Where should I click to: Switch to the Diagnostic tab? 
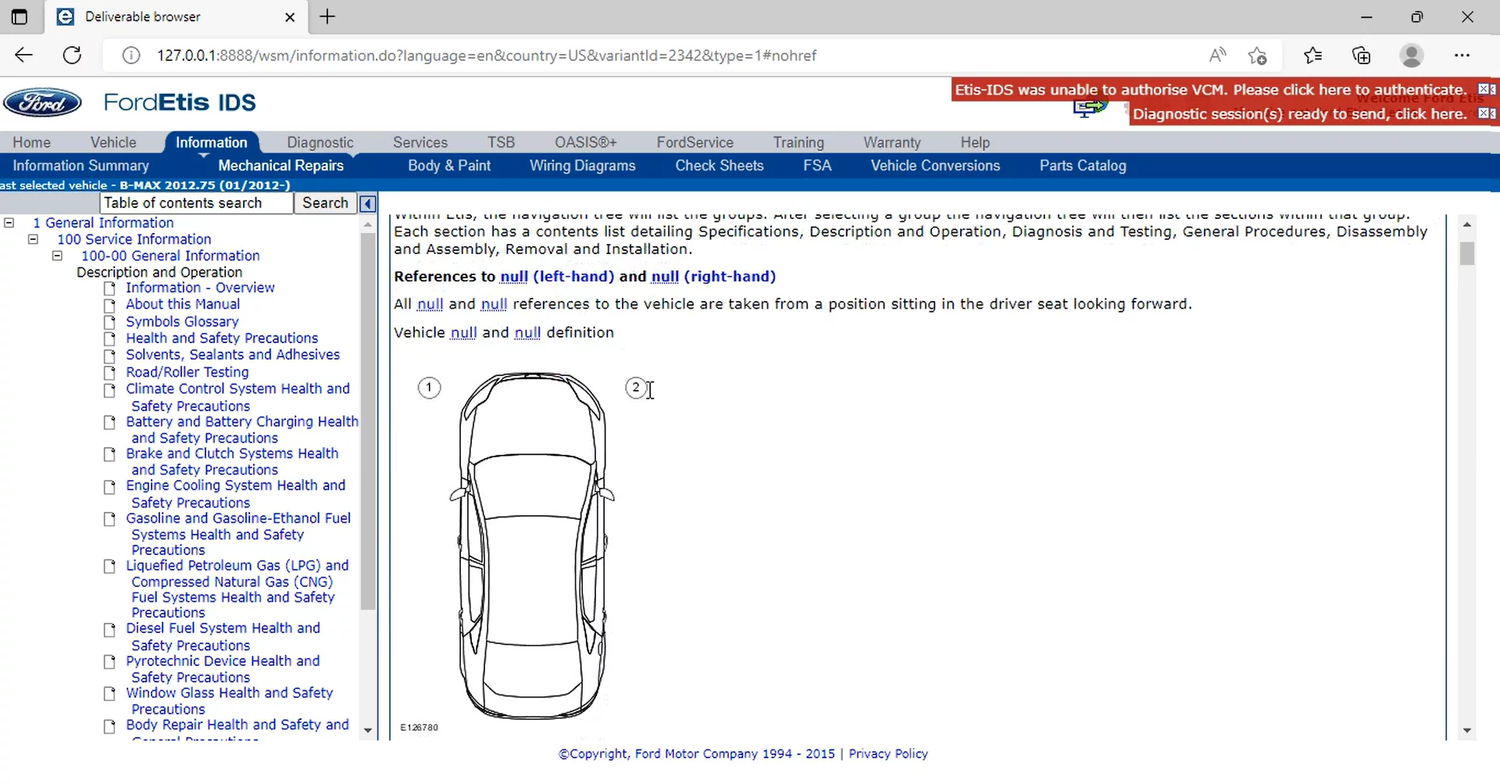point(320,142)
